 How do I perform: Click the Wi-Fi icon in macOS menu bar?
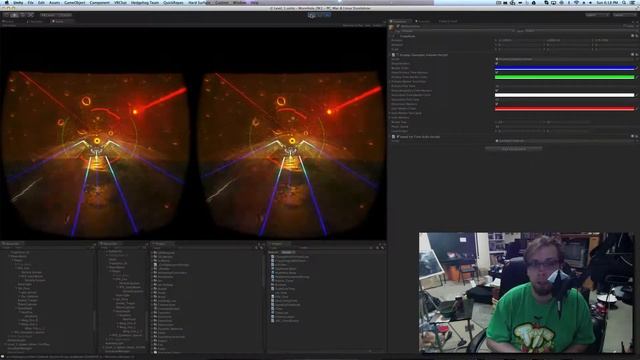pos(576,2)
